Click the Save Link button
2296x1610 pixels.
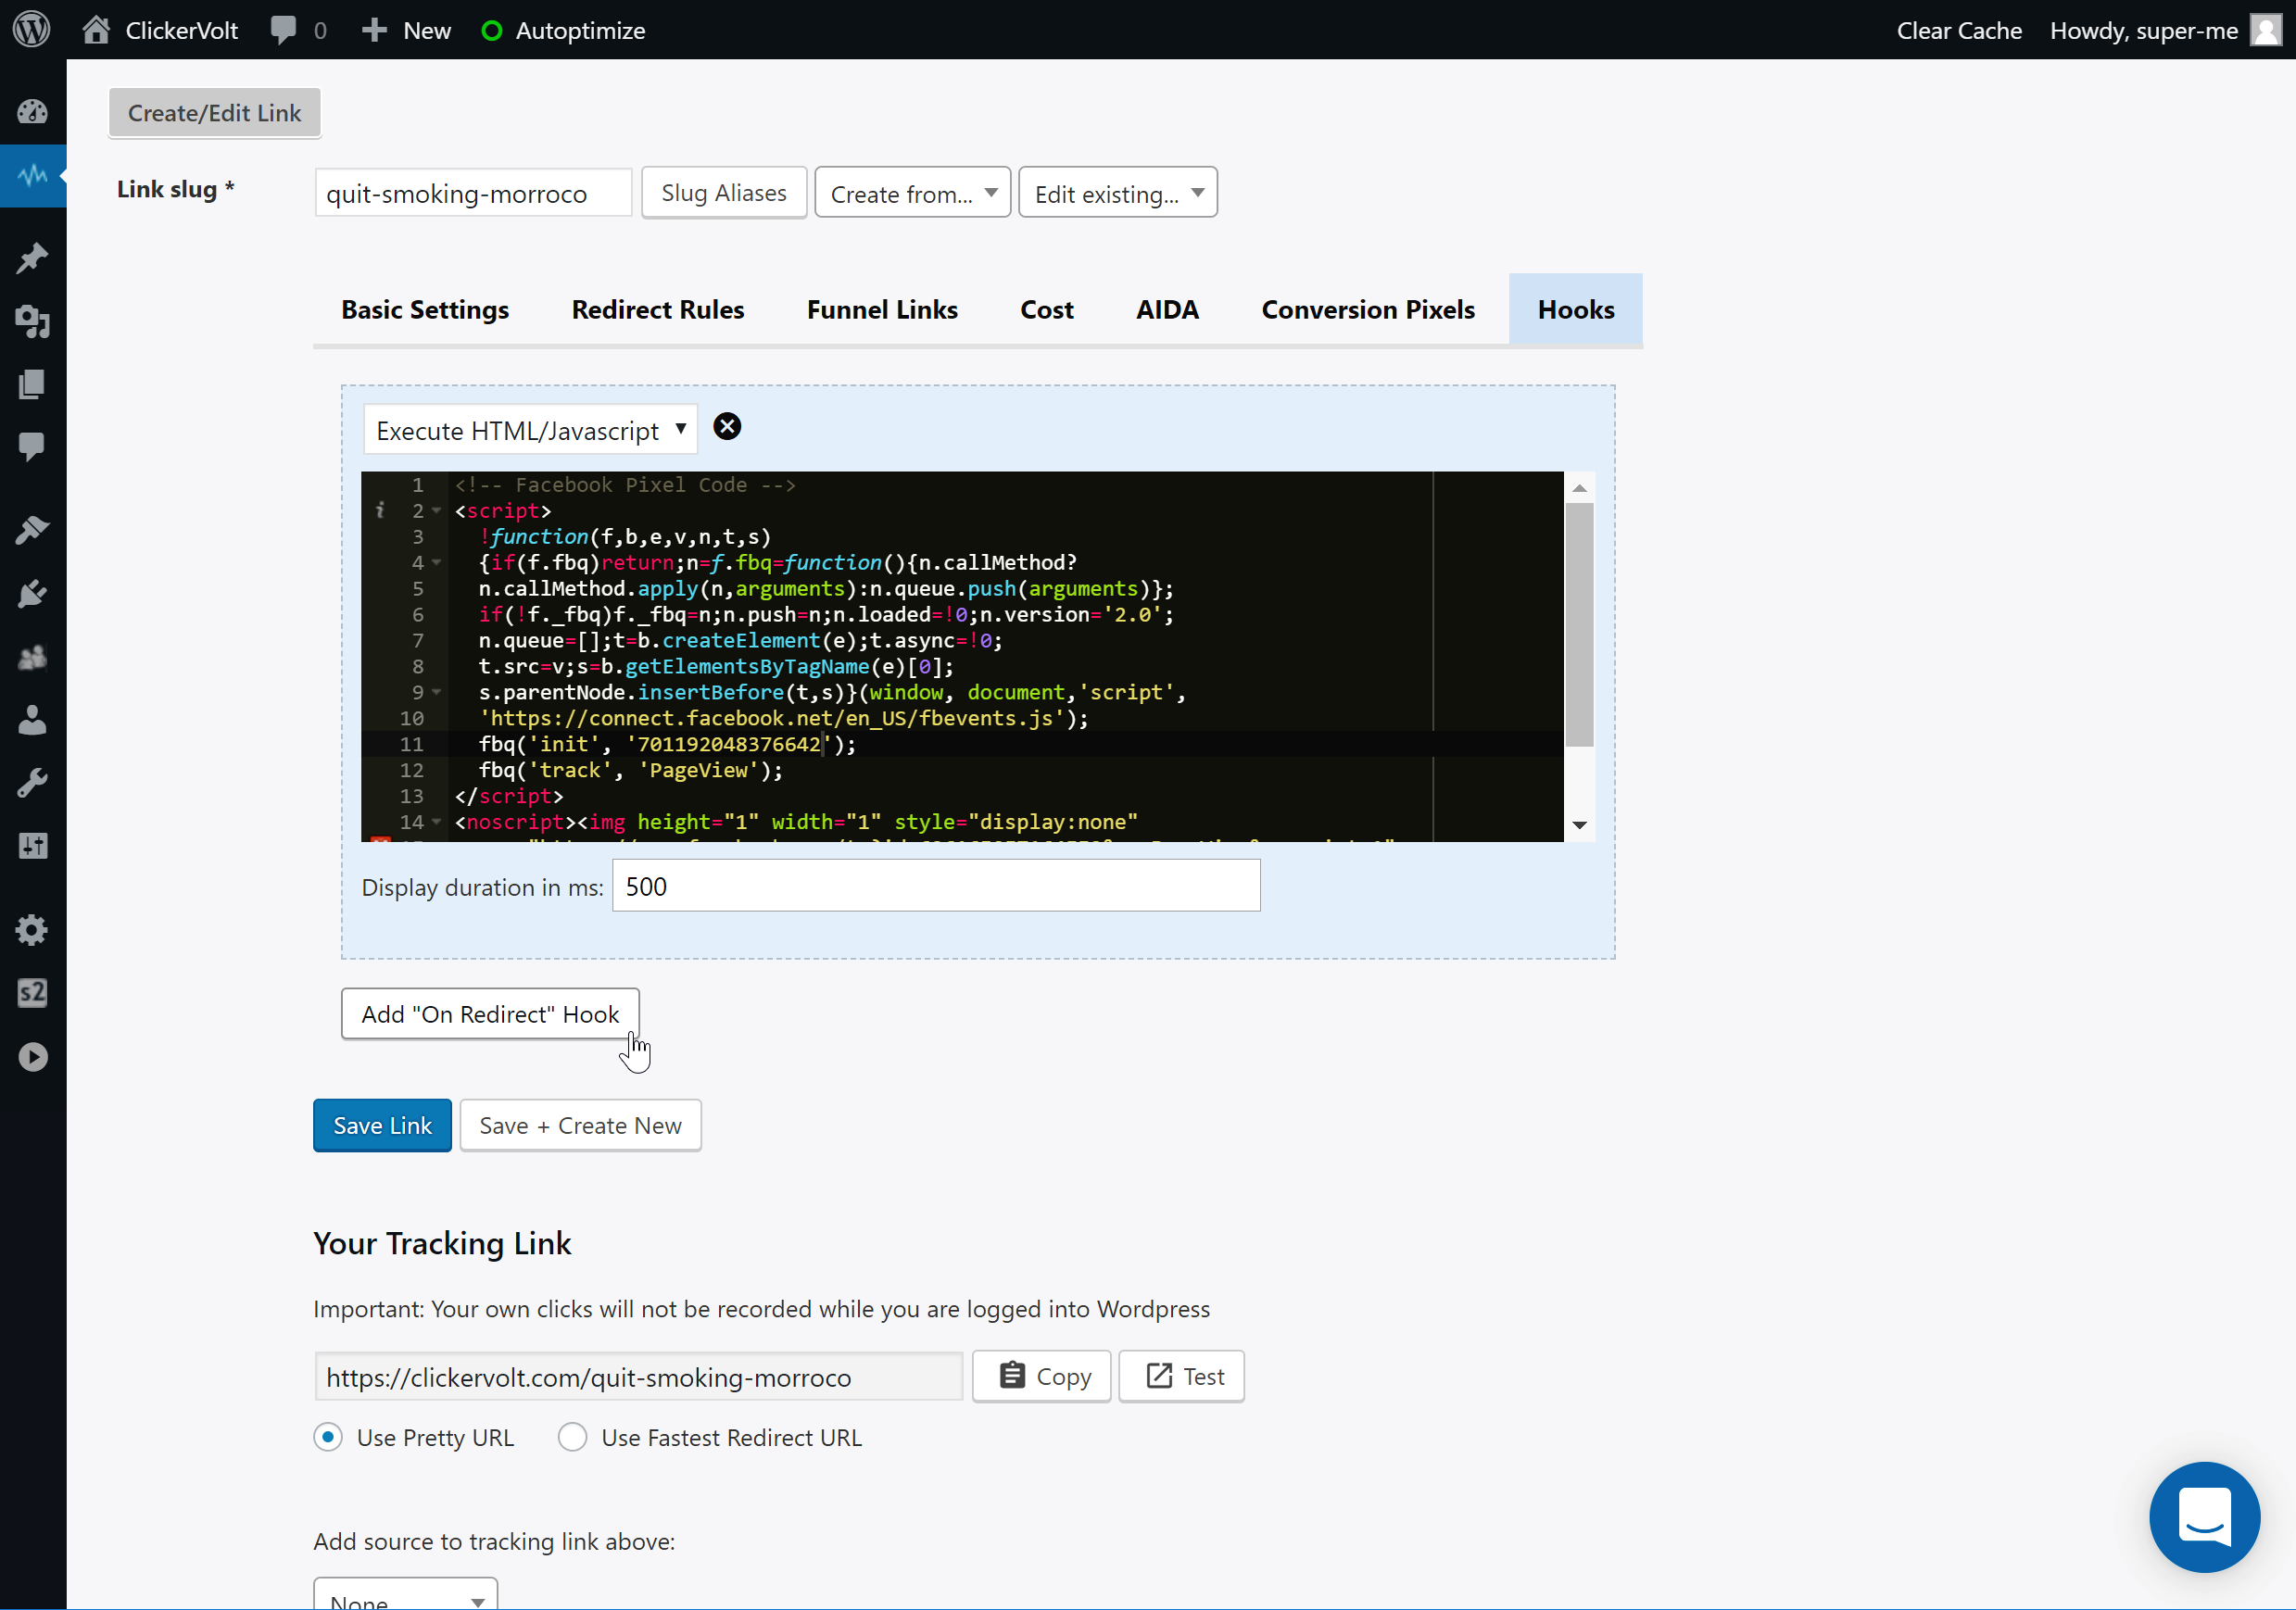tap(382, 1126)
